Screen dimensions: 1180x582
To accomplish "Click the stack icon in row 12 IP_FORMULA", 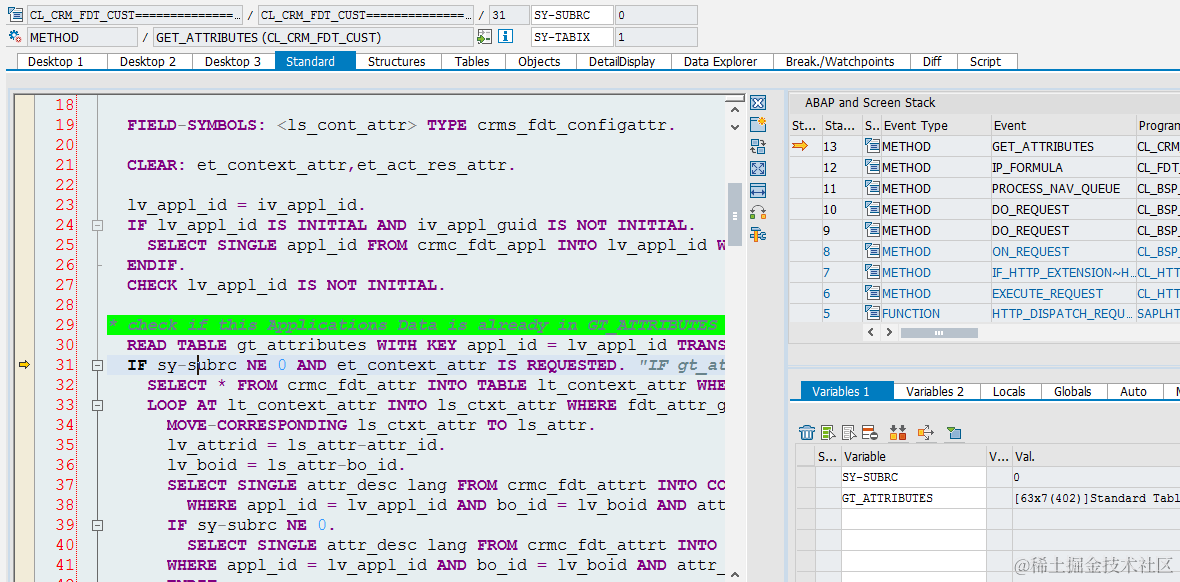I will [872, 167].
